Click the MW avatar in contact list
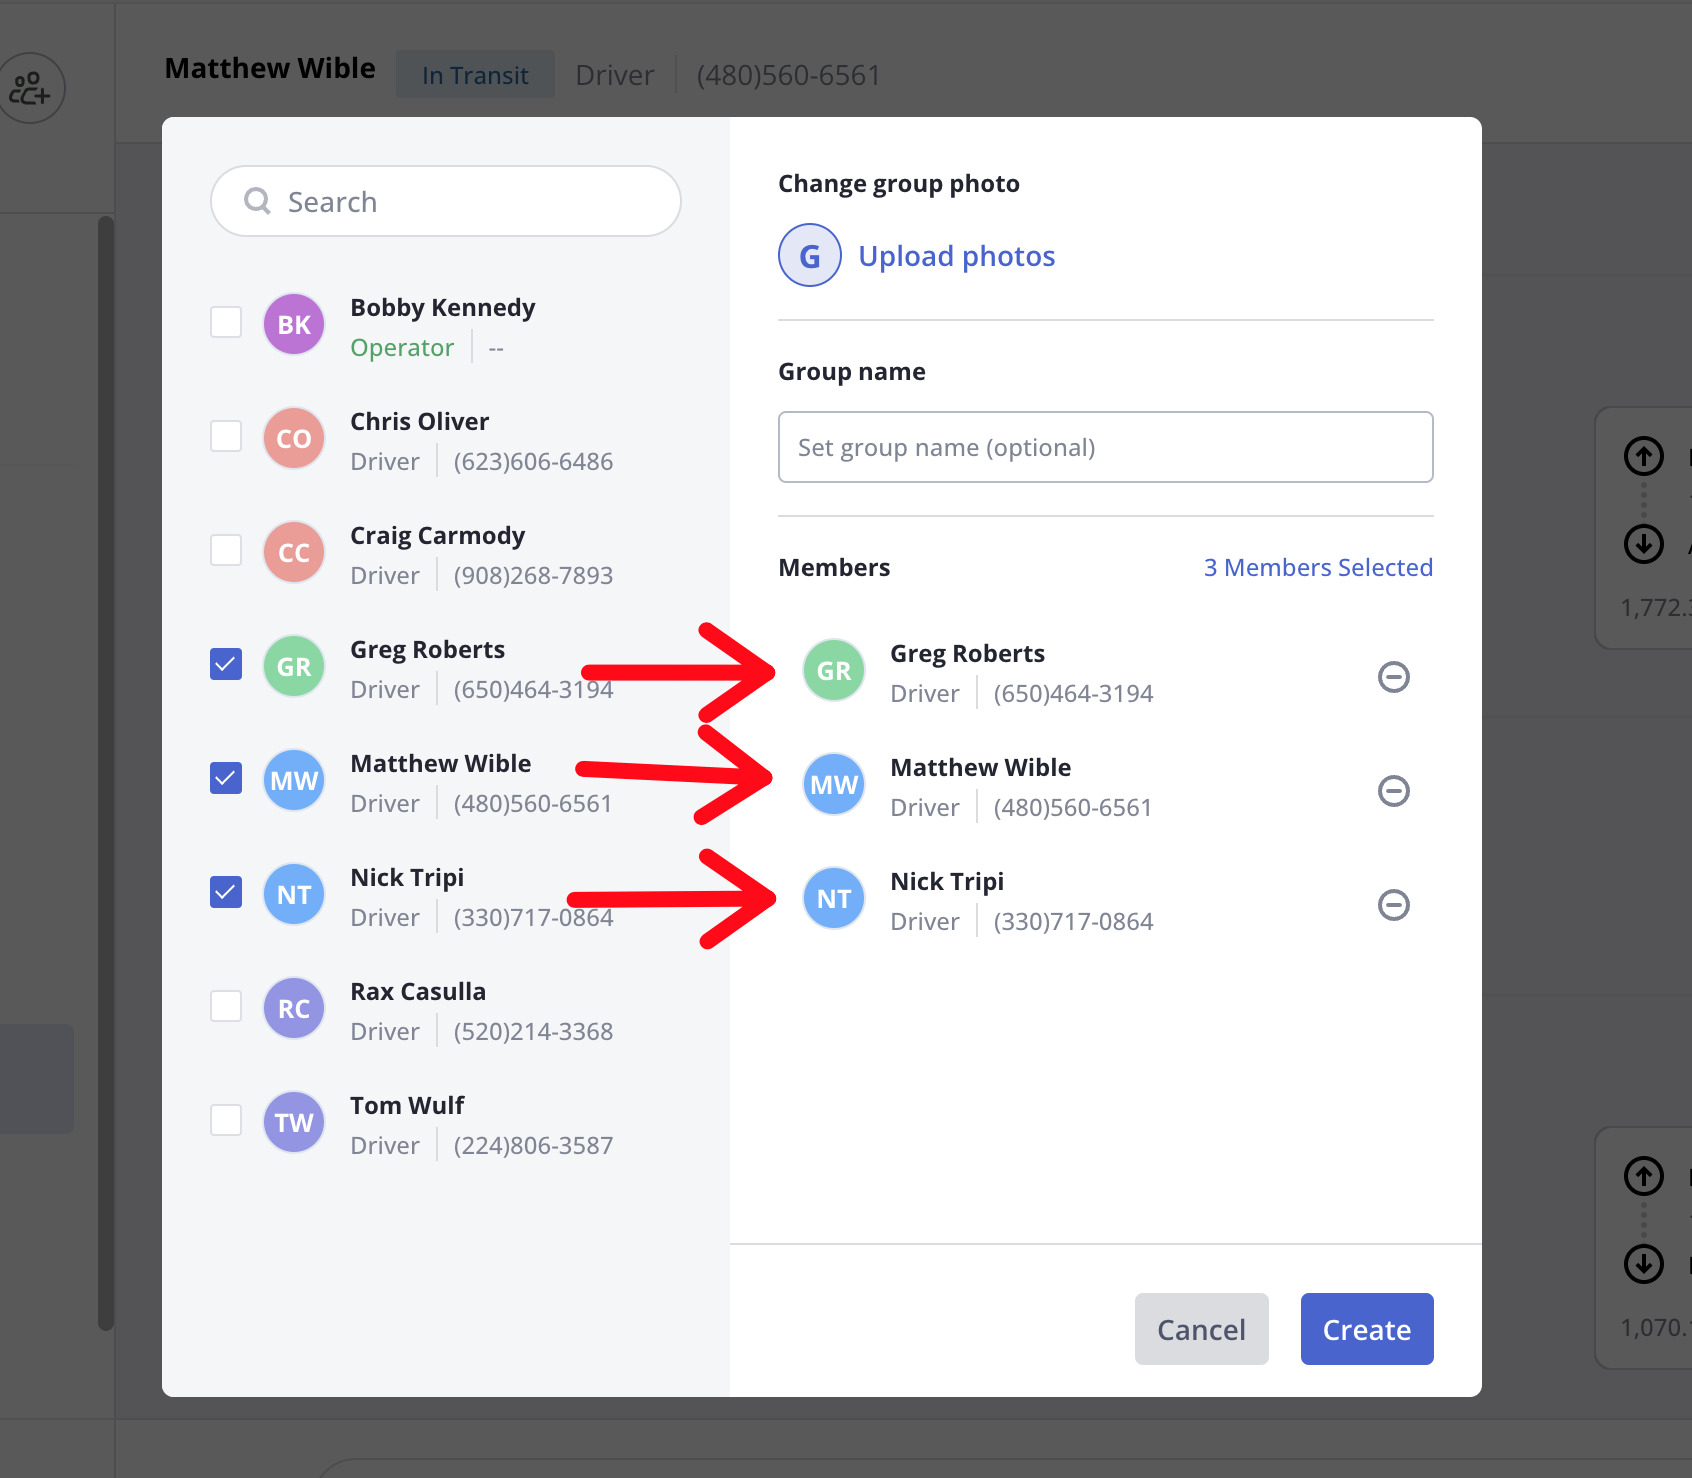 tap(294, 780)
